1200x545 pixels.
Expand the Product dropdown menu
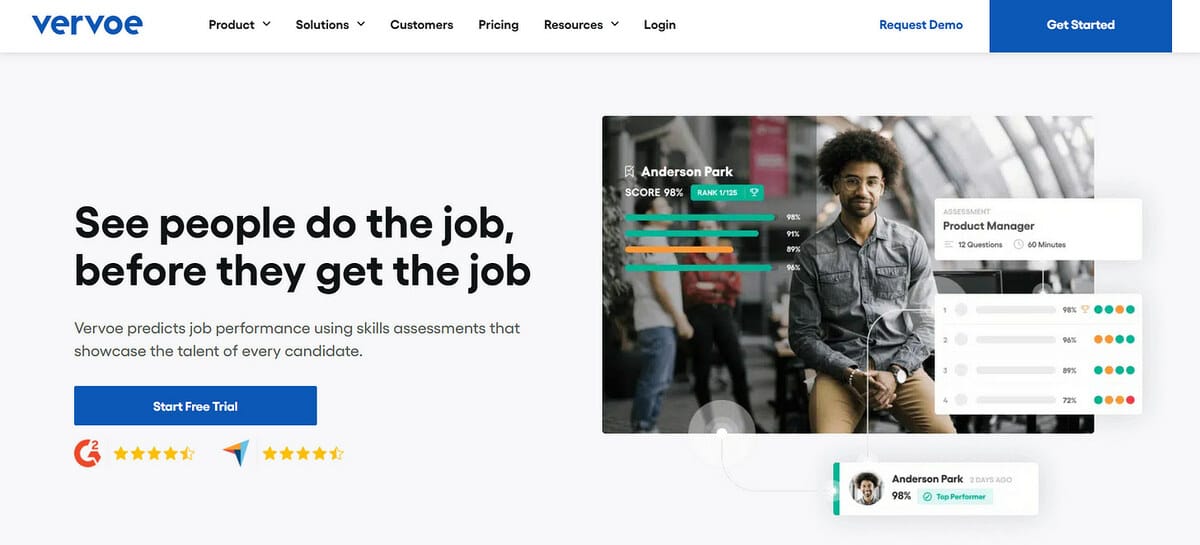pyautogui.click(x=239, y=25)
